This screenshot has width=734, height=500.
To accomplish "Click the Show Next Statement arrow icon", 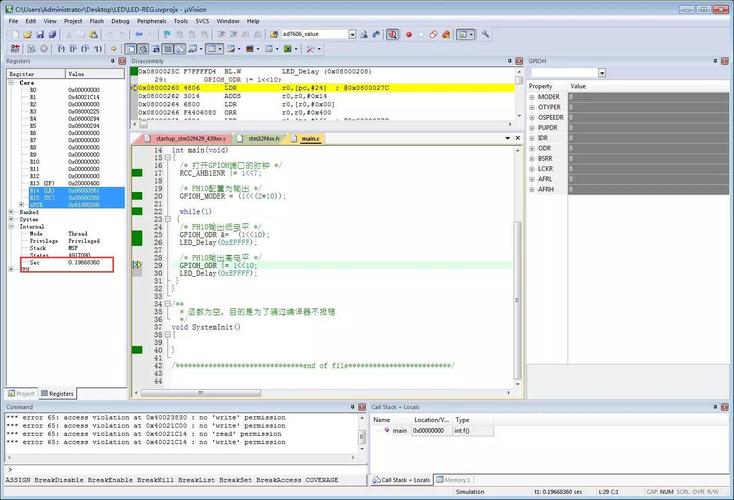I will click(x=114, y=49).
